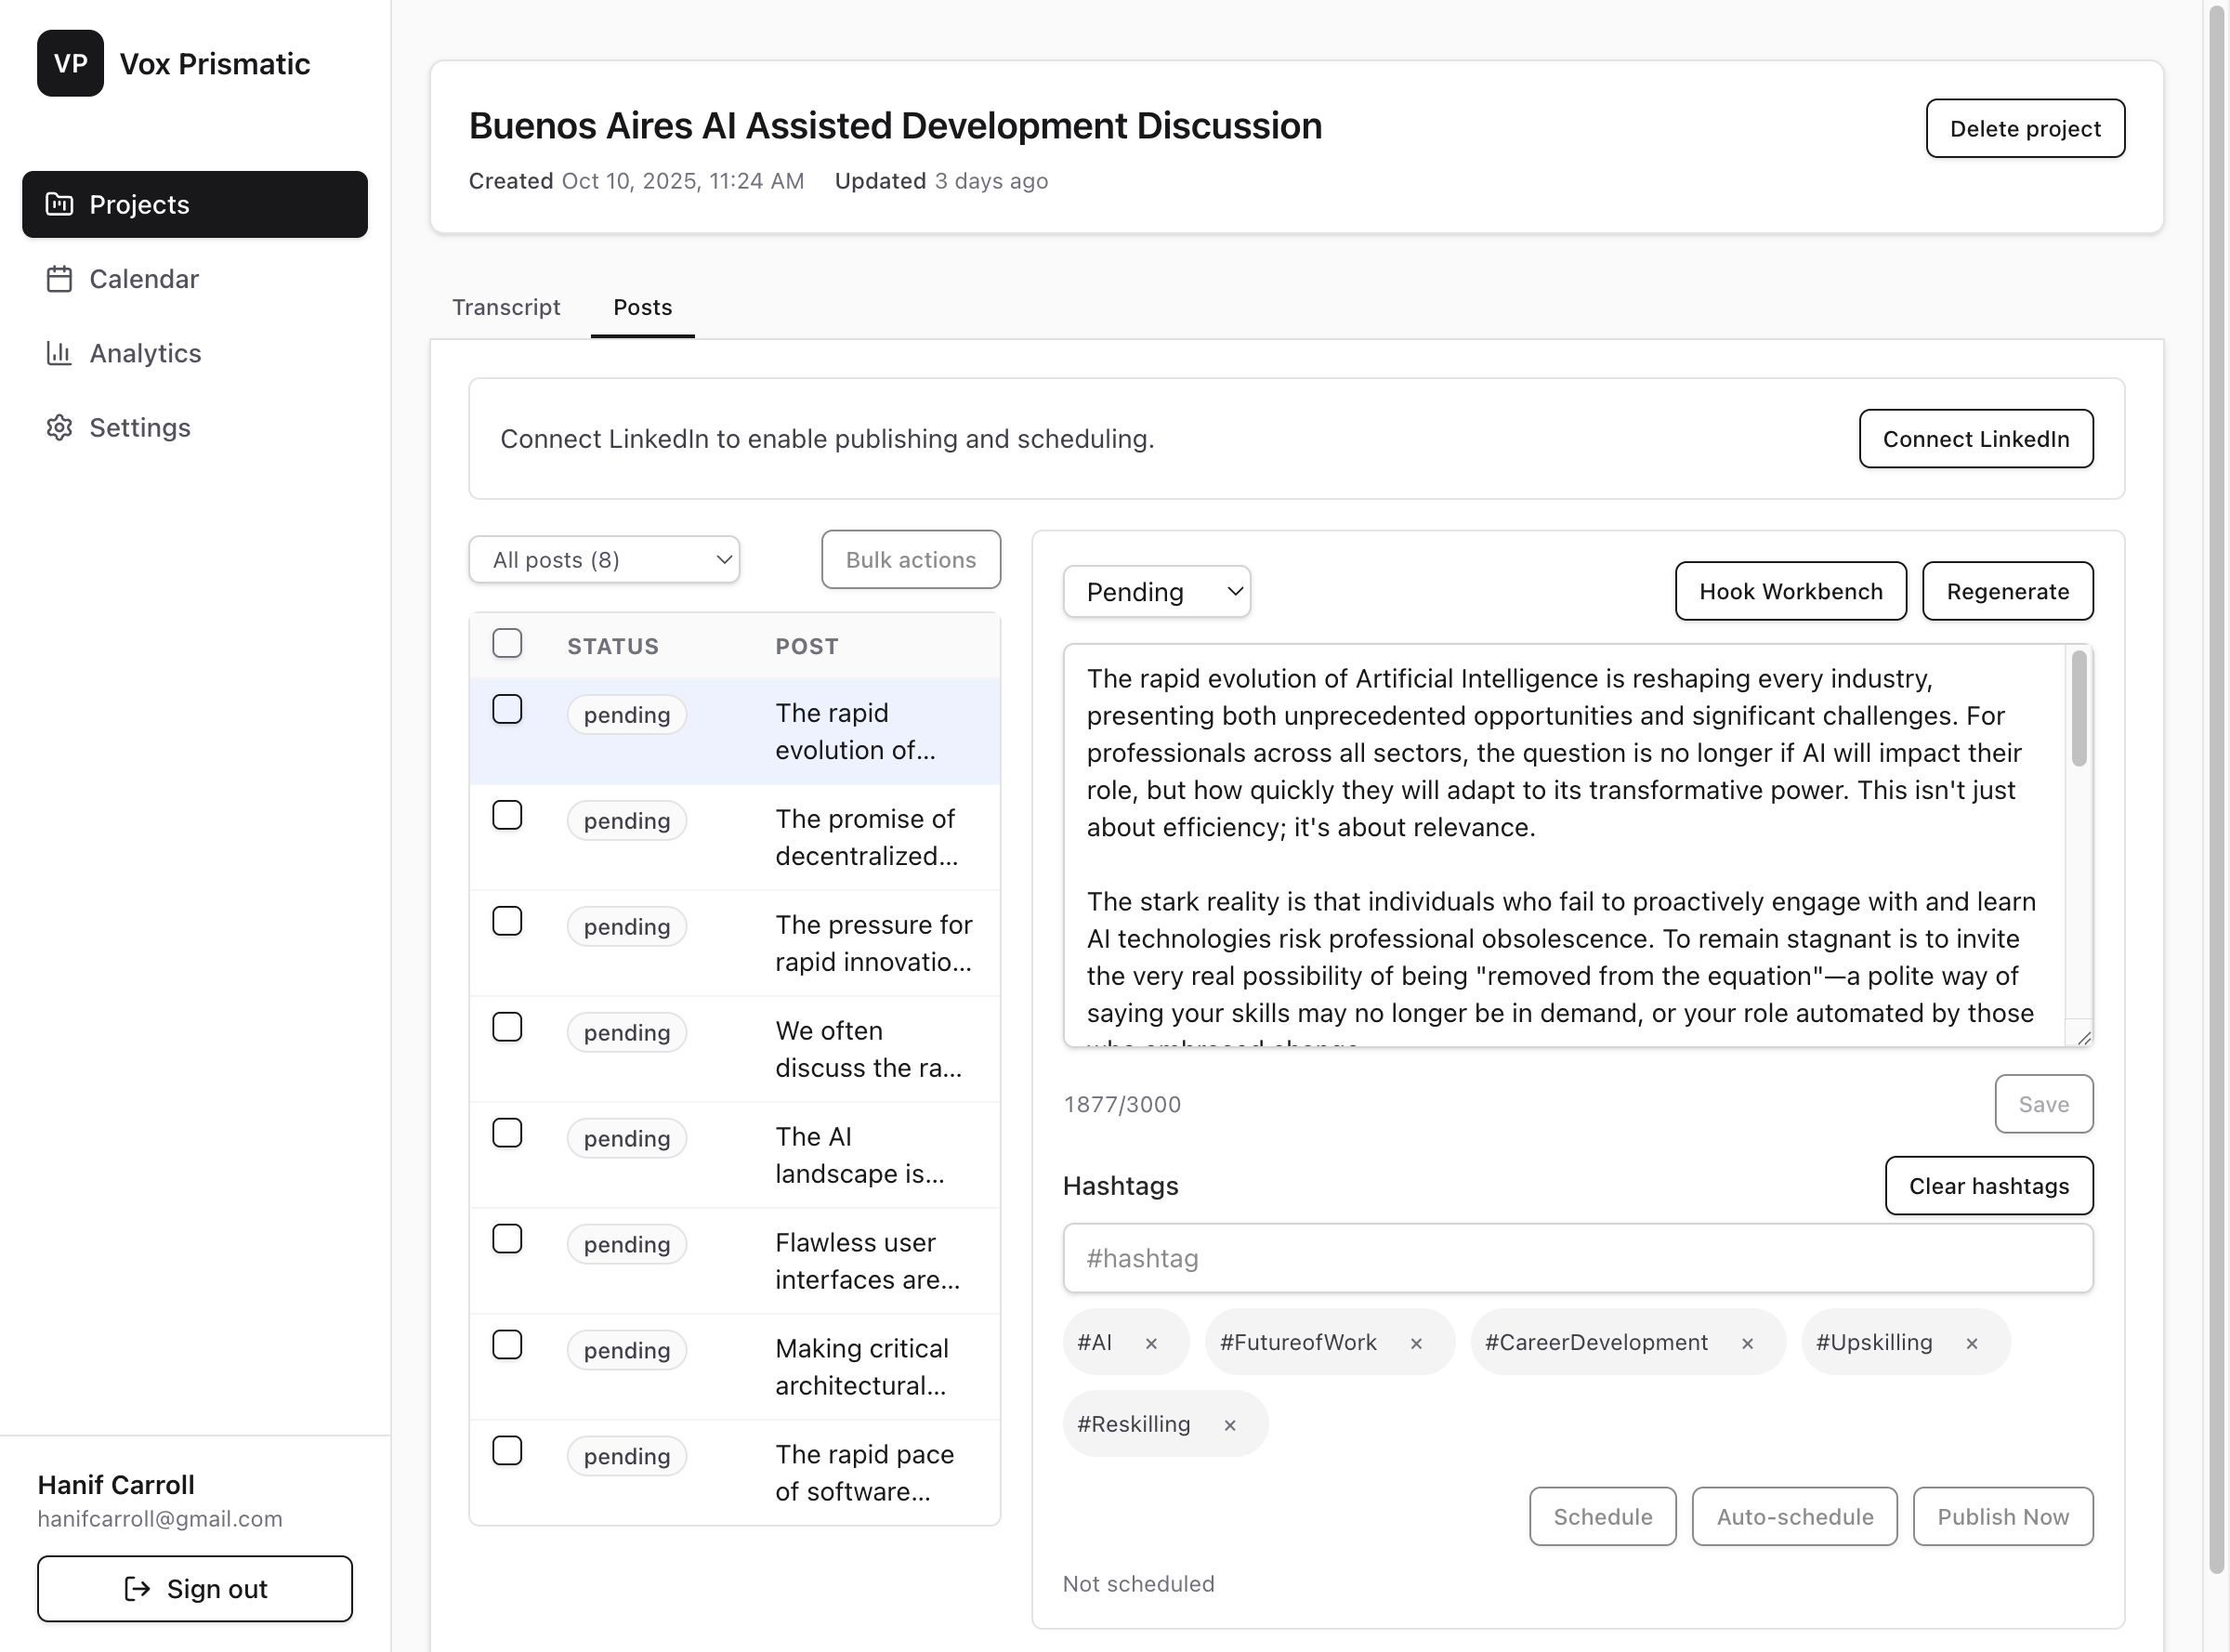The width and height of the screenshot is (2230, 1652).
Task: Select the Posts tab
Action: [x=642, y=307]
